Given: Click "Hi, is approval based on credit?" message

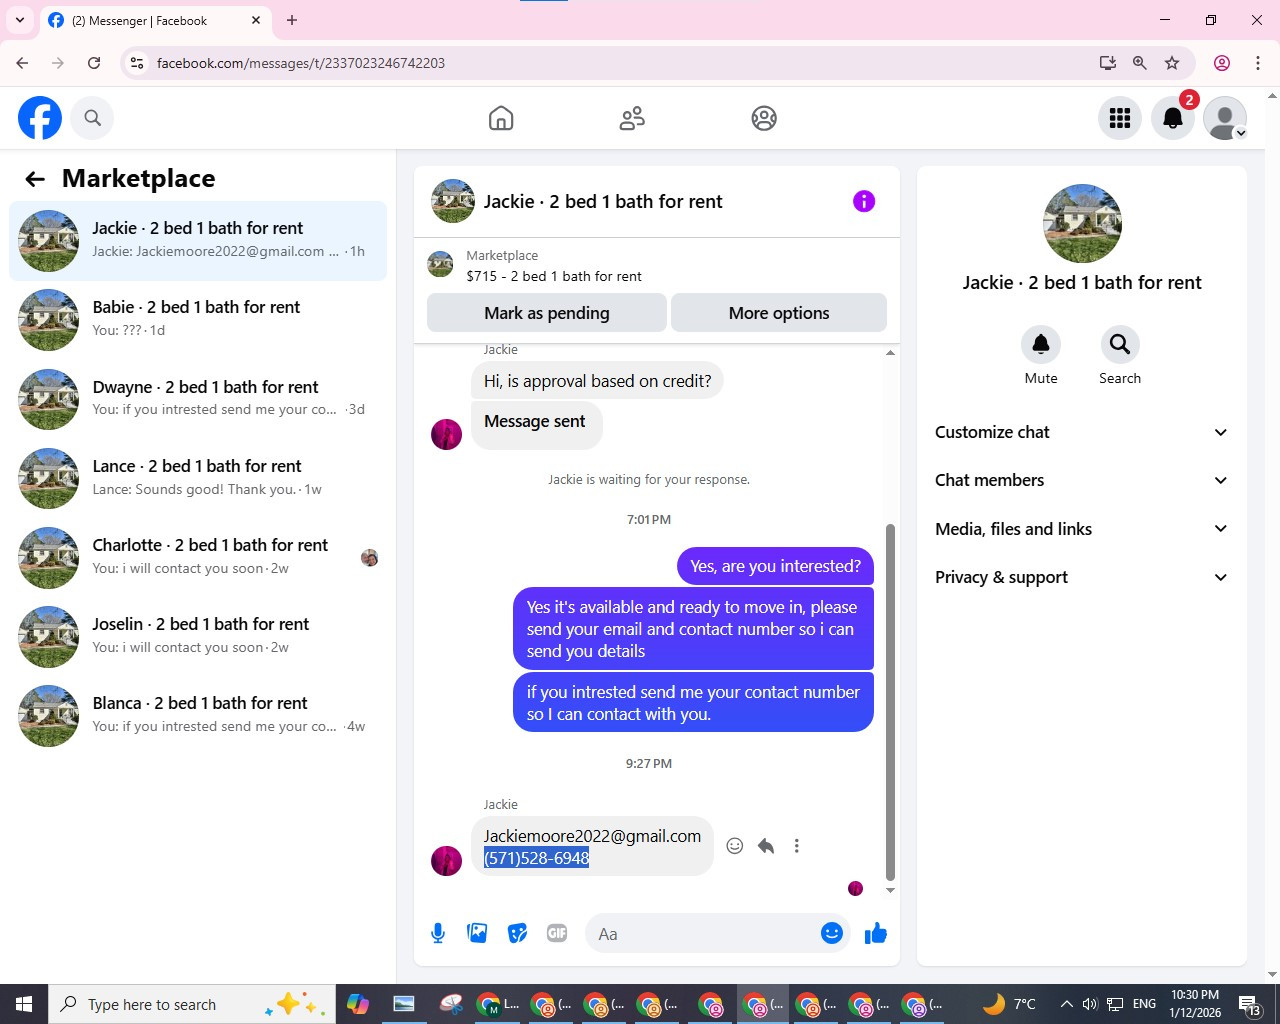Looking at the screenshot, I should 598,381.
